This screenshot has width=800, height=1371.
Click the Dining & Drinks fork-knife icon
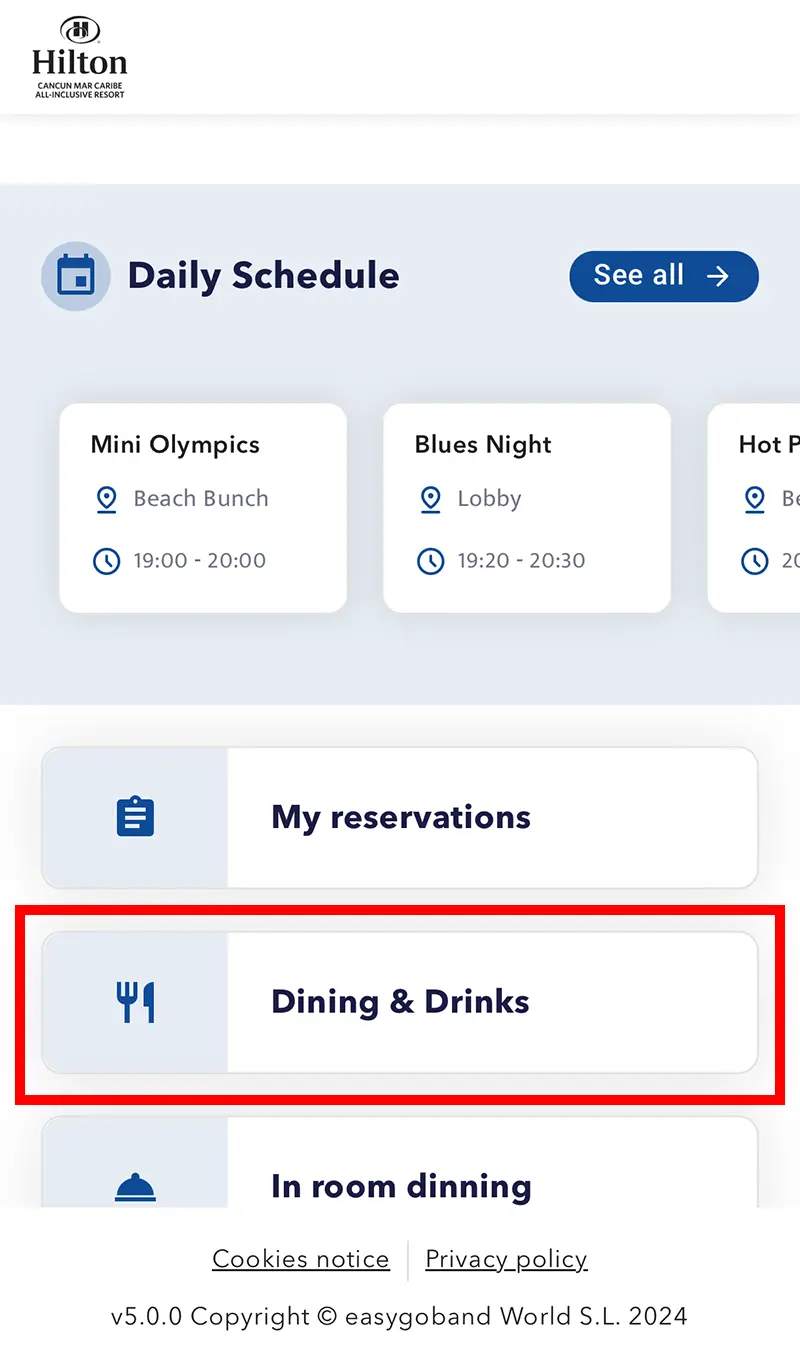pyautogui.click(x=135, y=1002)
